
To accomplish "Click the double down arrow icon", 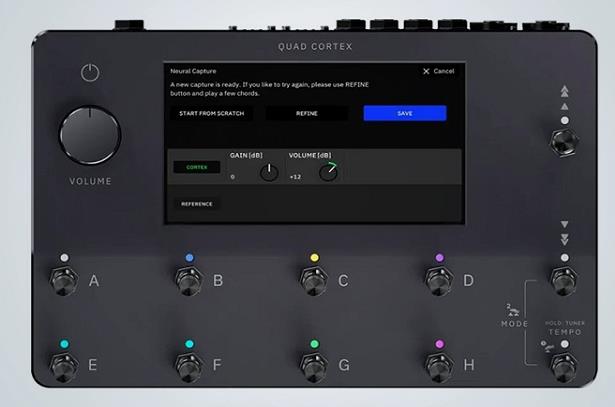I will (564, 239).
